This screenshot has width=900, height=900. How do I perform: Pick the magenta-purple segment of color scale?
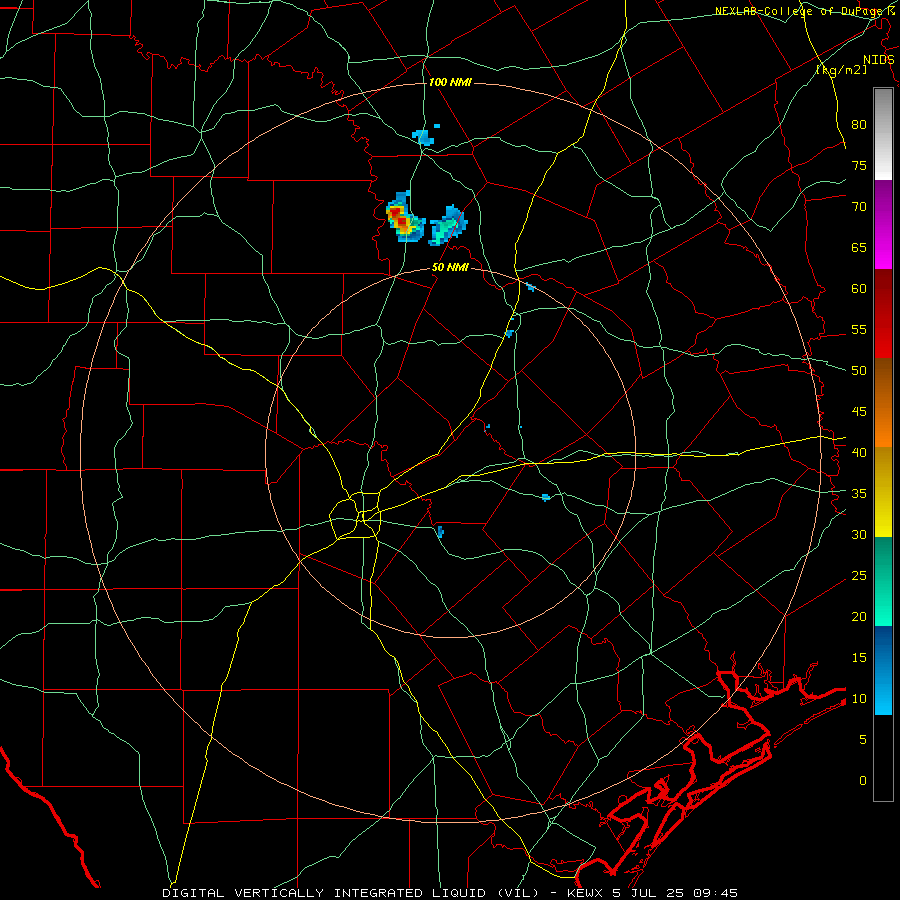pos(883,224)
